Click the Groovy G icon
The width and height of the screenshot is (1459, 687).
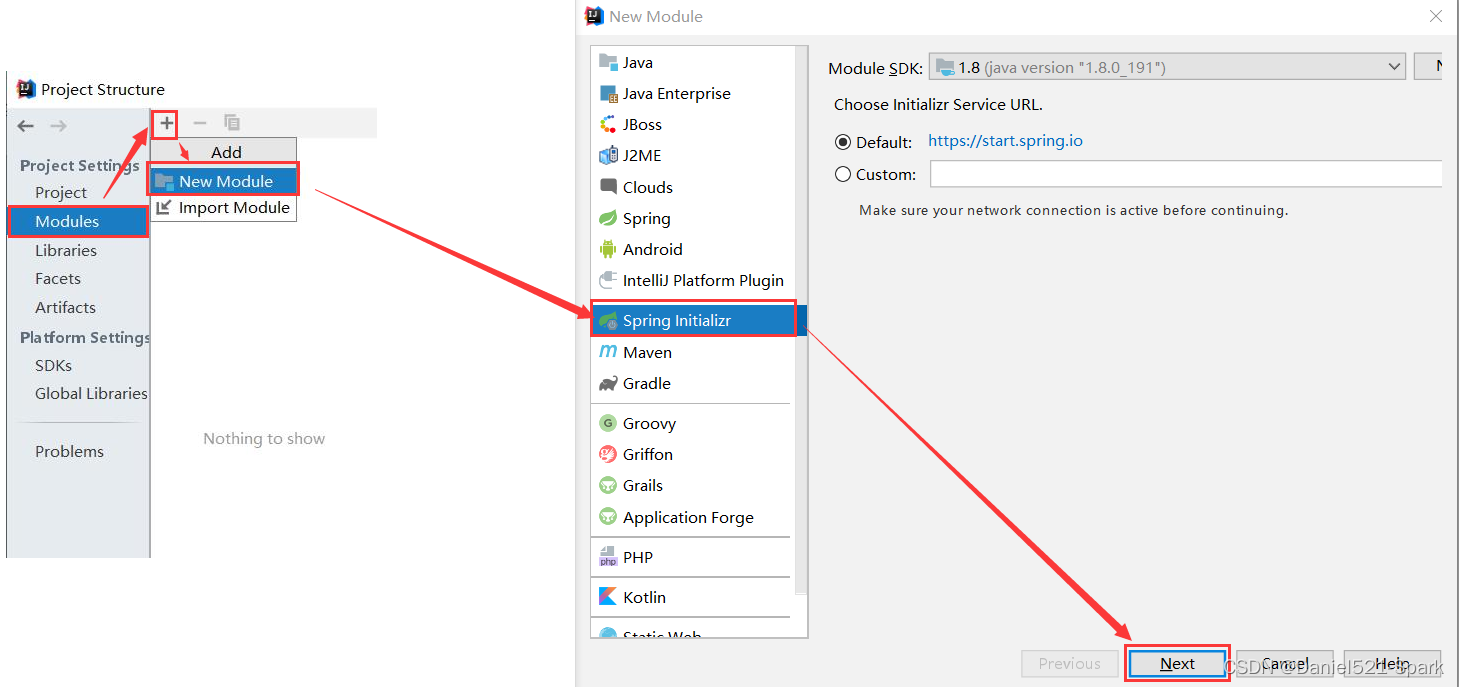point(608,424)
